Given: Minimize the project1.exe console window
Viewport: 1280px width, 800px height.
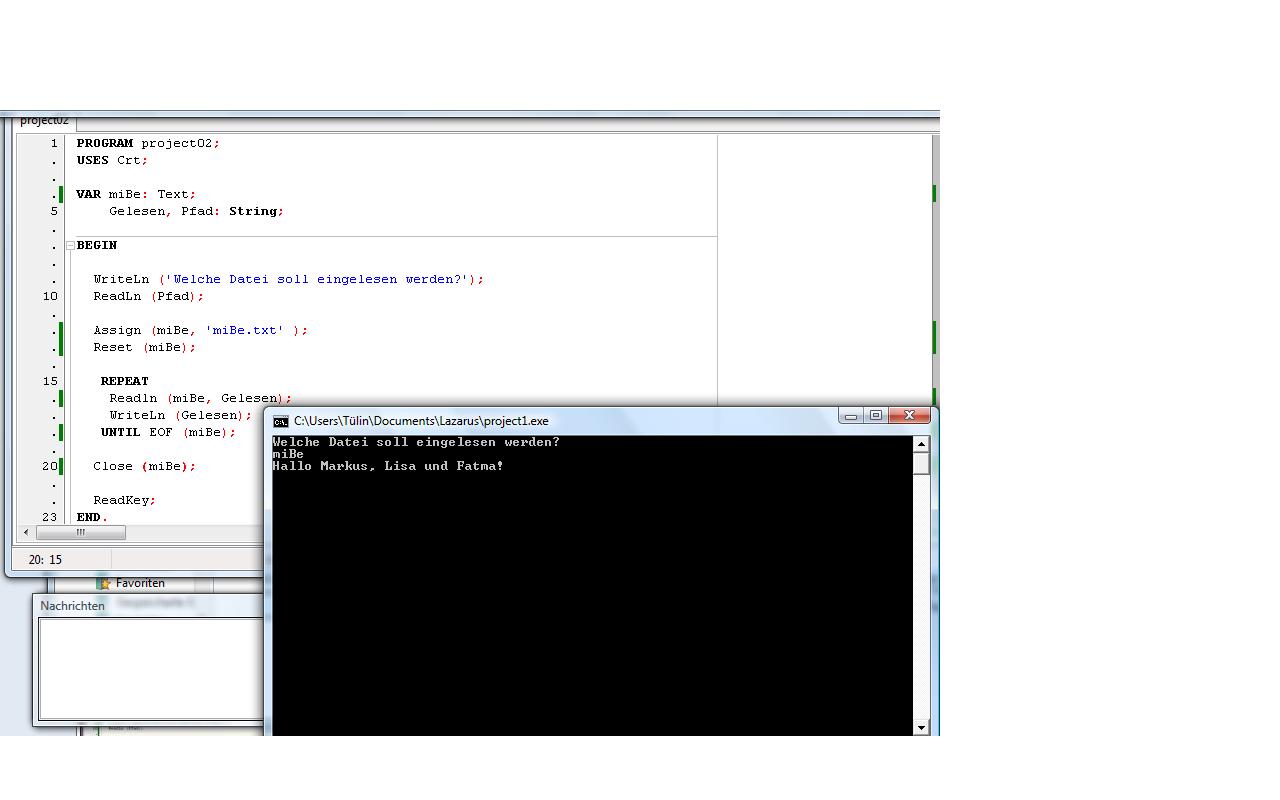Looking at the screenshot, I should click(851, 416).
